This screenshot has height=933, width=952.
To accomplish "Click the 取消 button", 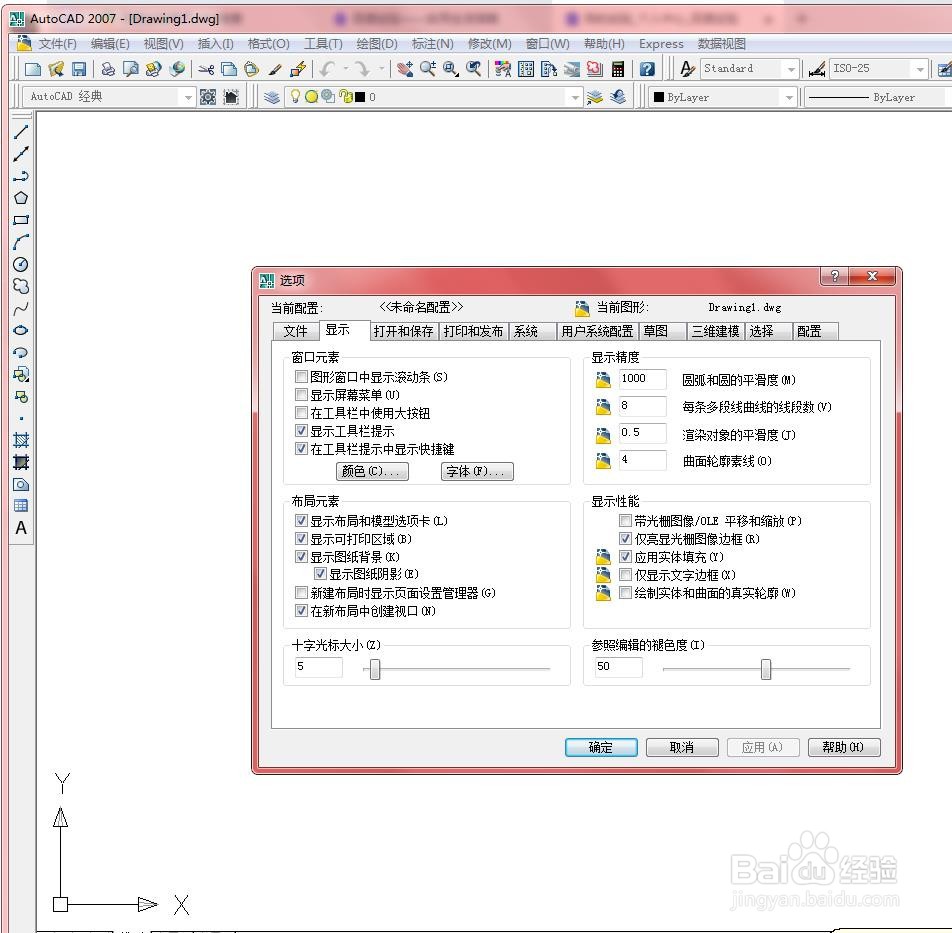I will coord(682,747).
